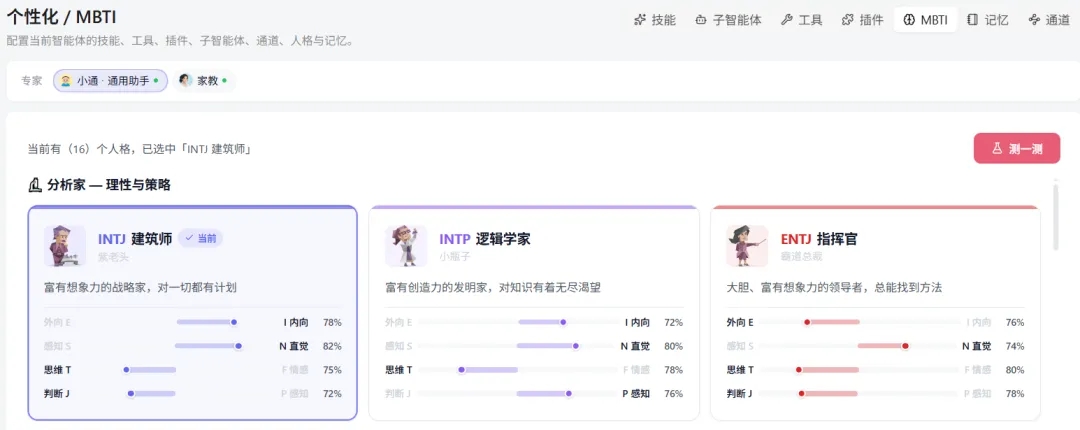Image resolution: width=1080 pixels, height=430 pixels.
Task: Select the MBTI tab
Action: tap(926, 20)
